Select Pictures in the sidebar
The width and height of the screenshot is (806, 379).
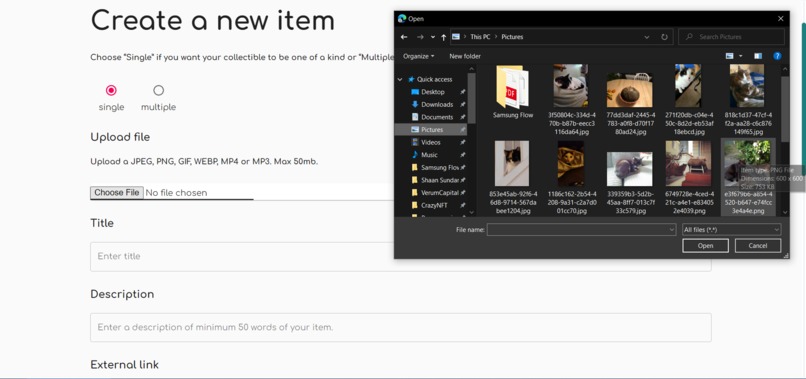point(431,130)
